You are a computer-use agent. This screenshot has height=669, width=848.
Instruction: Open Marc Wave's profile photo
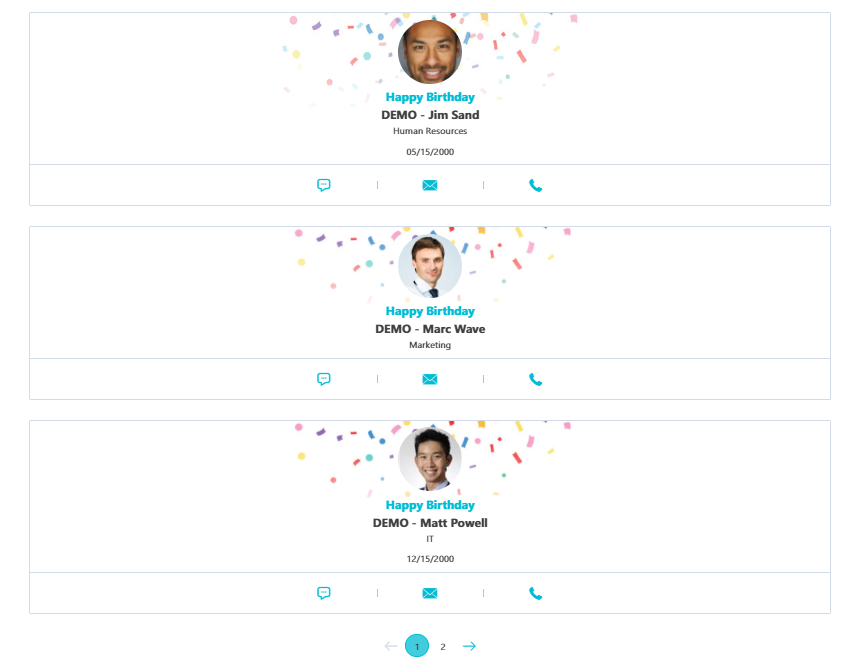click(430, 266)
